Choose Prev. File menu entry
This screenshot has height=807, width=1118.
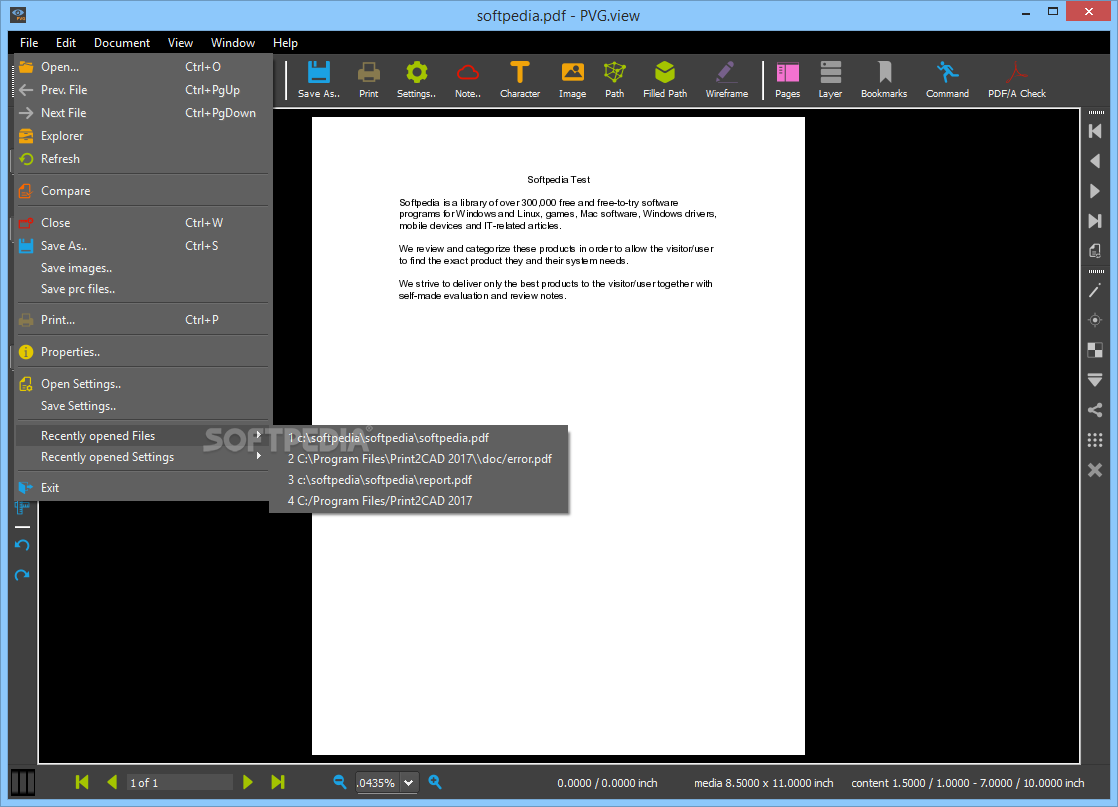click(x=143, y=90)
